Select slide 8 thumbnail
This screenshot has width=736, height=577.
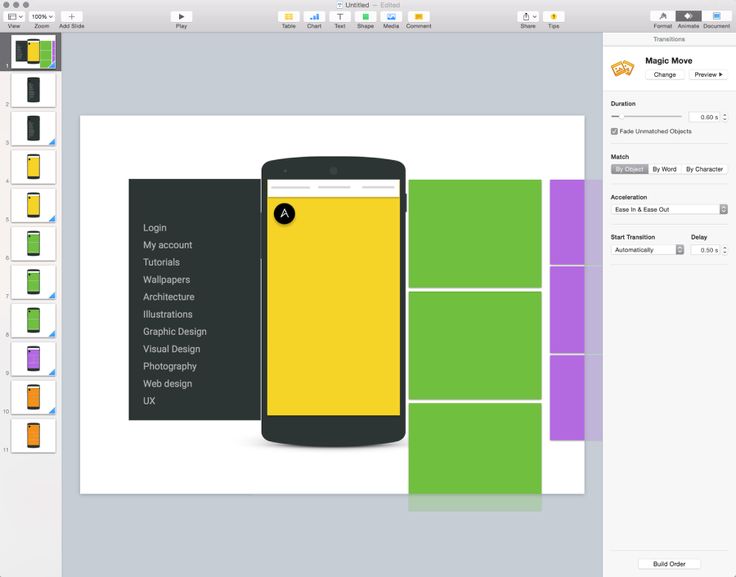[x=33, y=321]
